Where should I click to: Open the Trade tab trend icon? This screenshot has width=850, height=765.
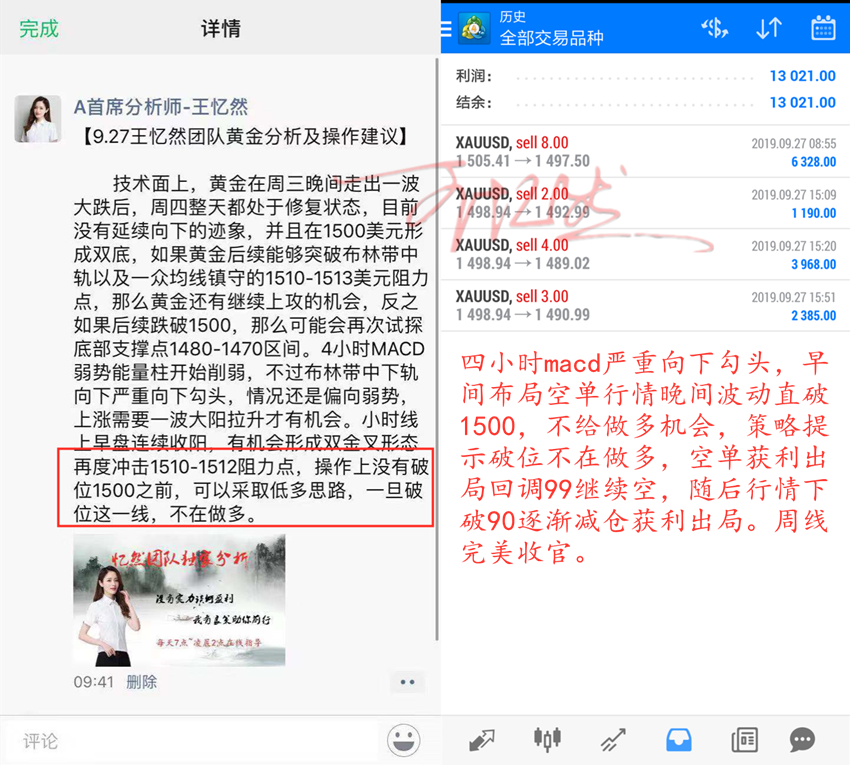click(x=612, y=740)
